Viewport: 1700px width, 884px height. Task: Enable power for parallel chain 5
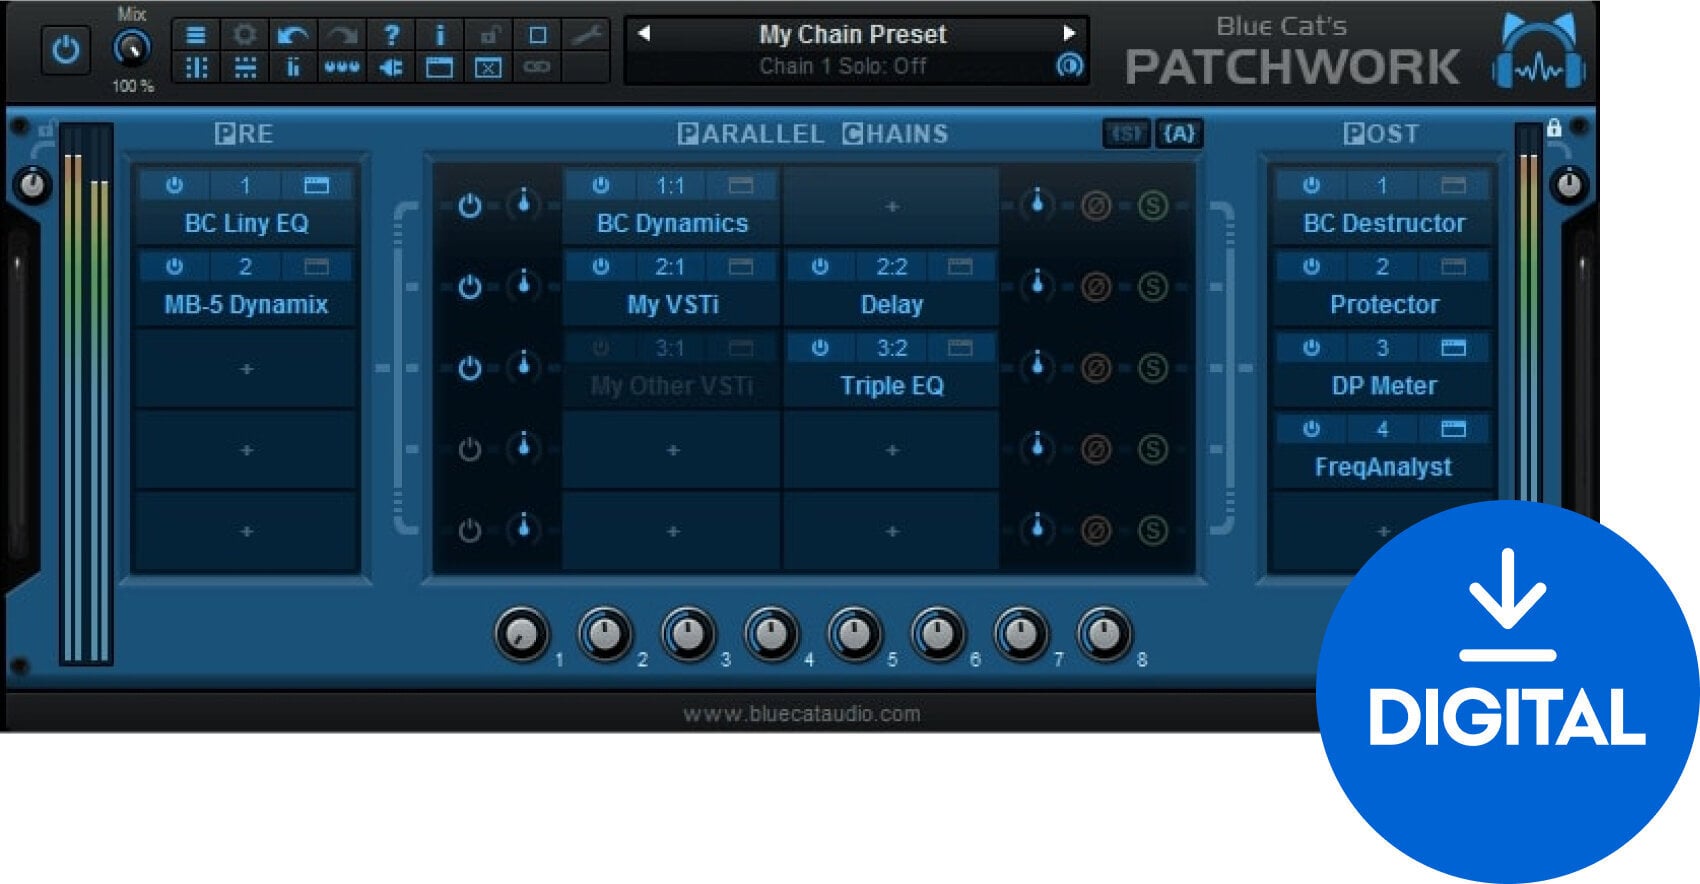tap(470, 530)
